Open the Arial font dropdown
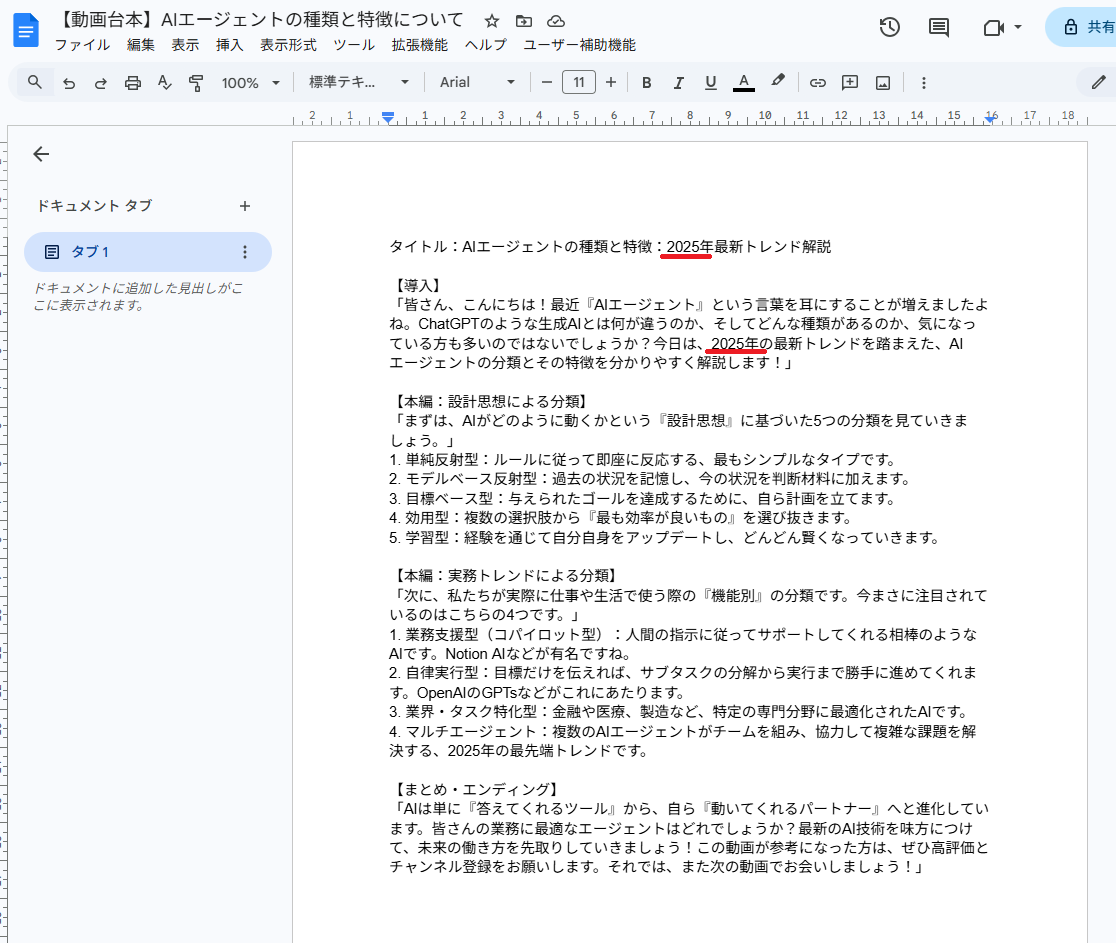 pyautogui.click(x=478, y=83)
